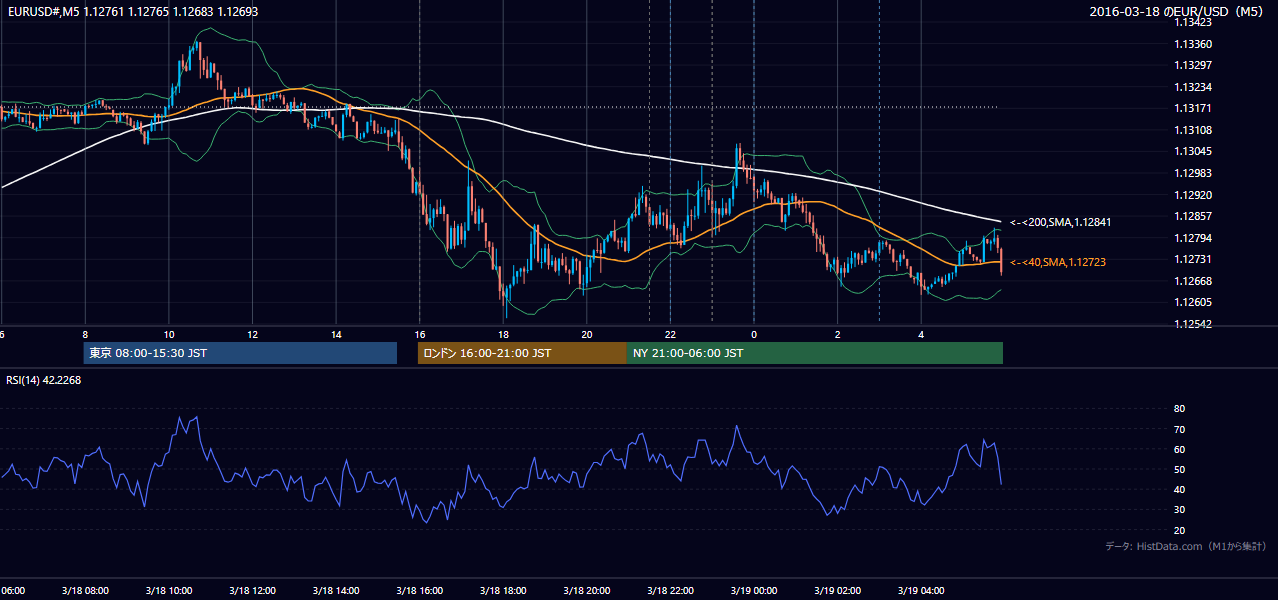Click RSI scale value 40
The height and width of the screenshot is (600, 1278).
pos(1180,489)
